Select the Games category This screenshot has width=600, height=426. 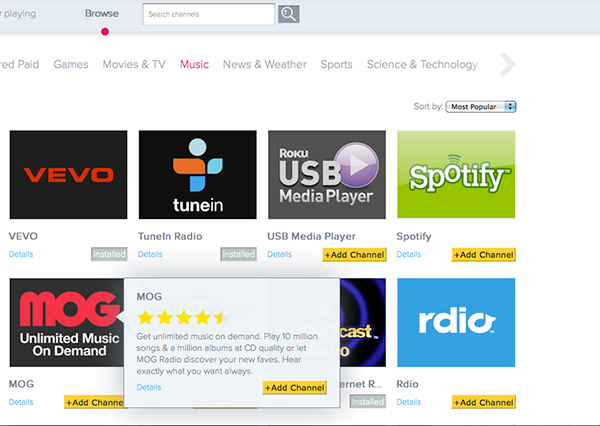[71, 64]
